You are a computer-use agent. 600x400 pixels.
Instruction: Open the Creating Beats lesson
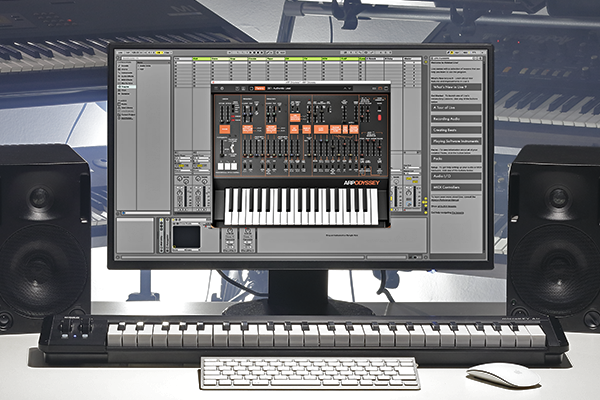[456, 130]
